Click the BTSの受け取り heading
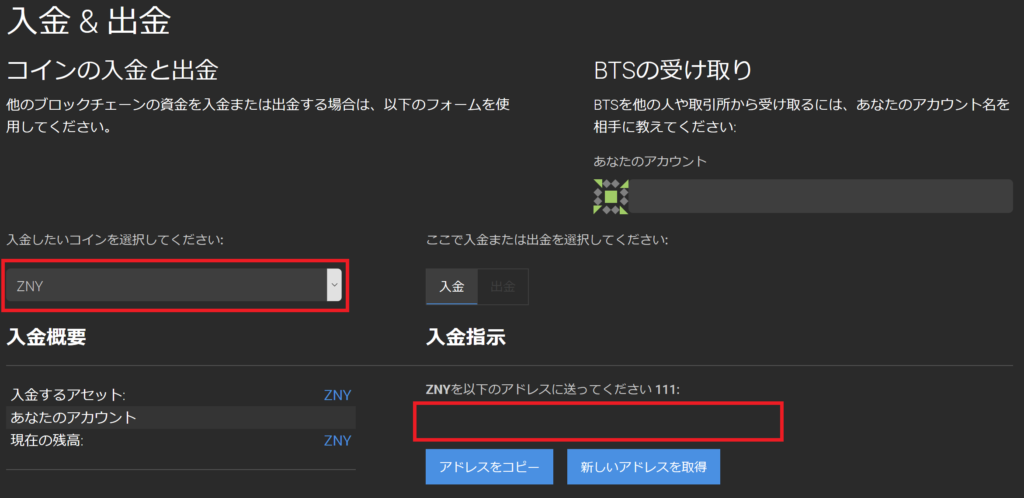 (x=673, y=70)
